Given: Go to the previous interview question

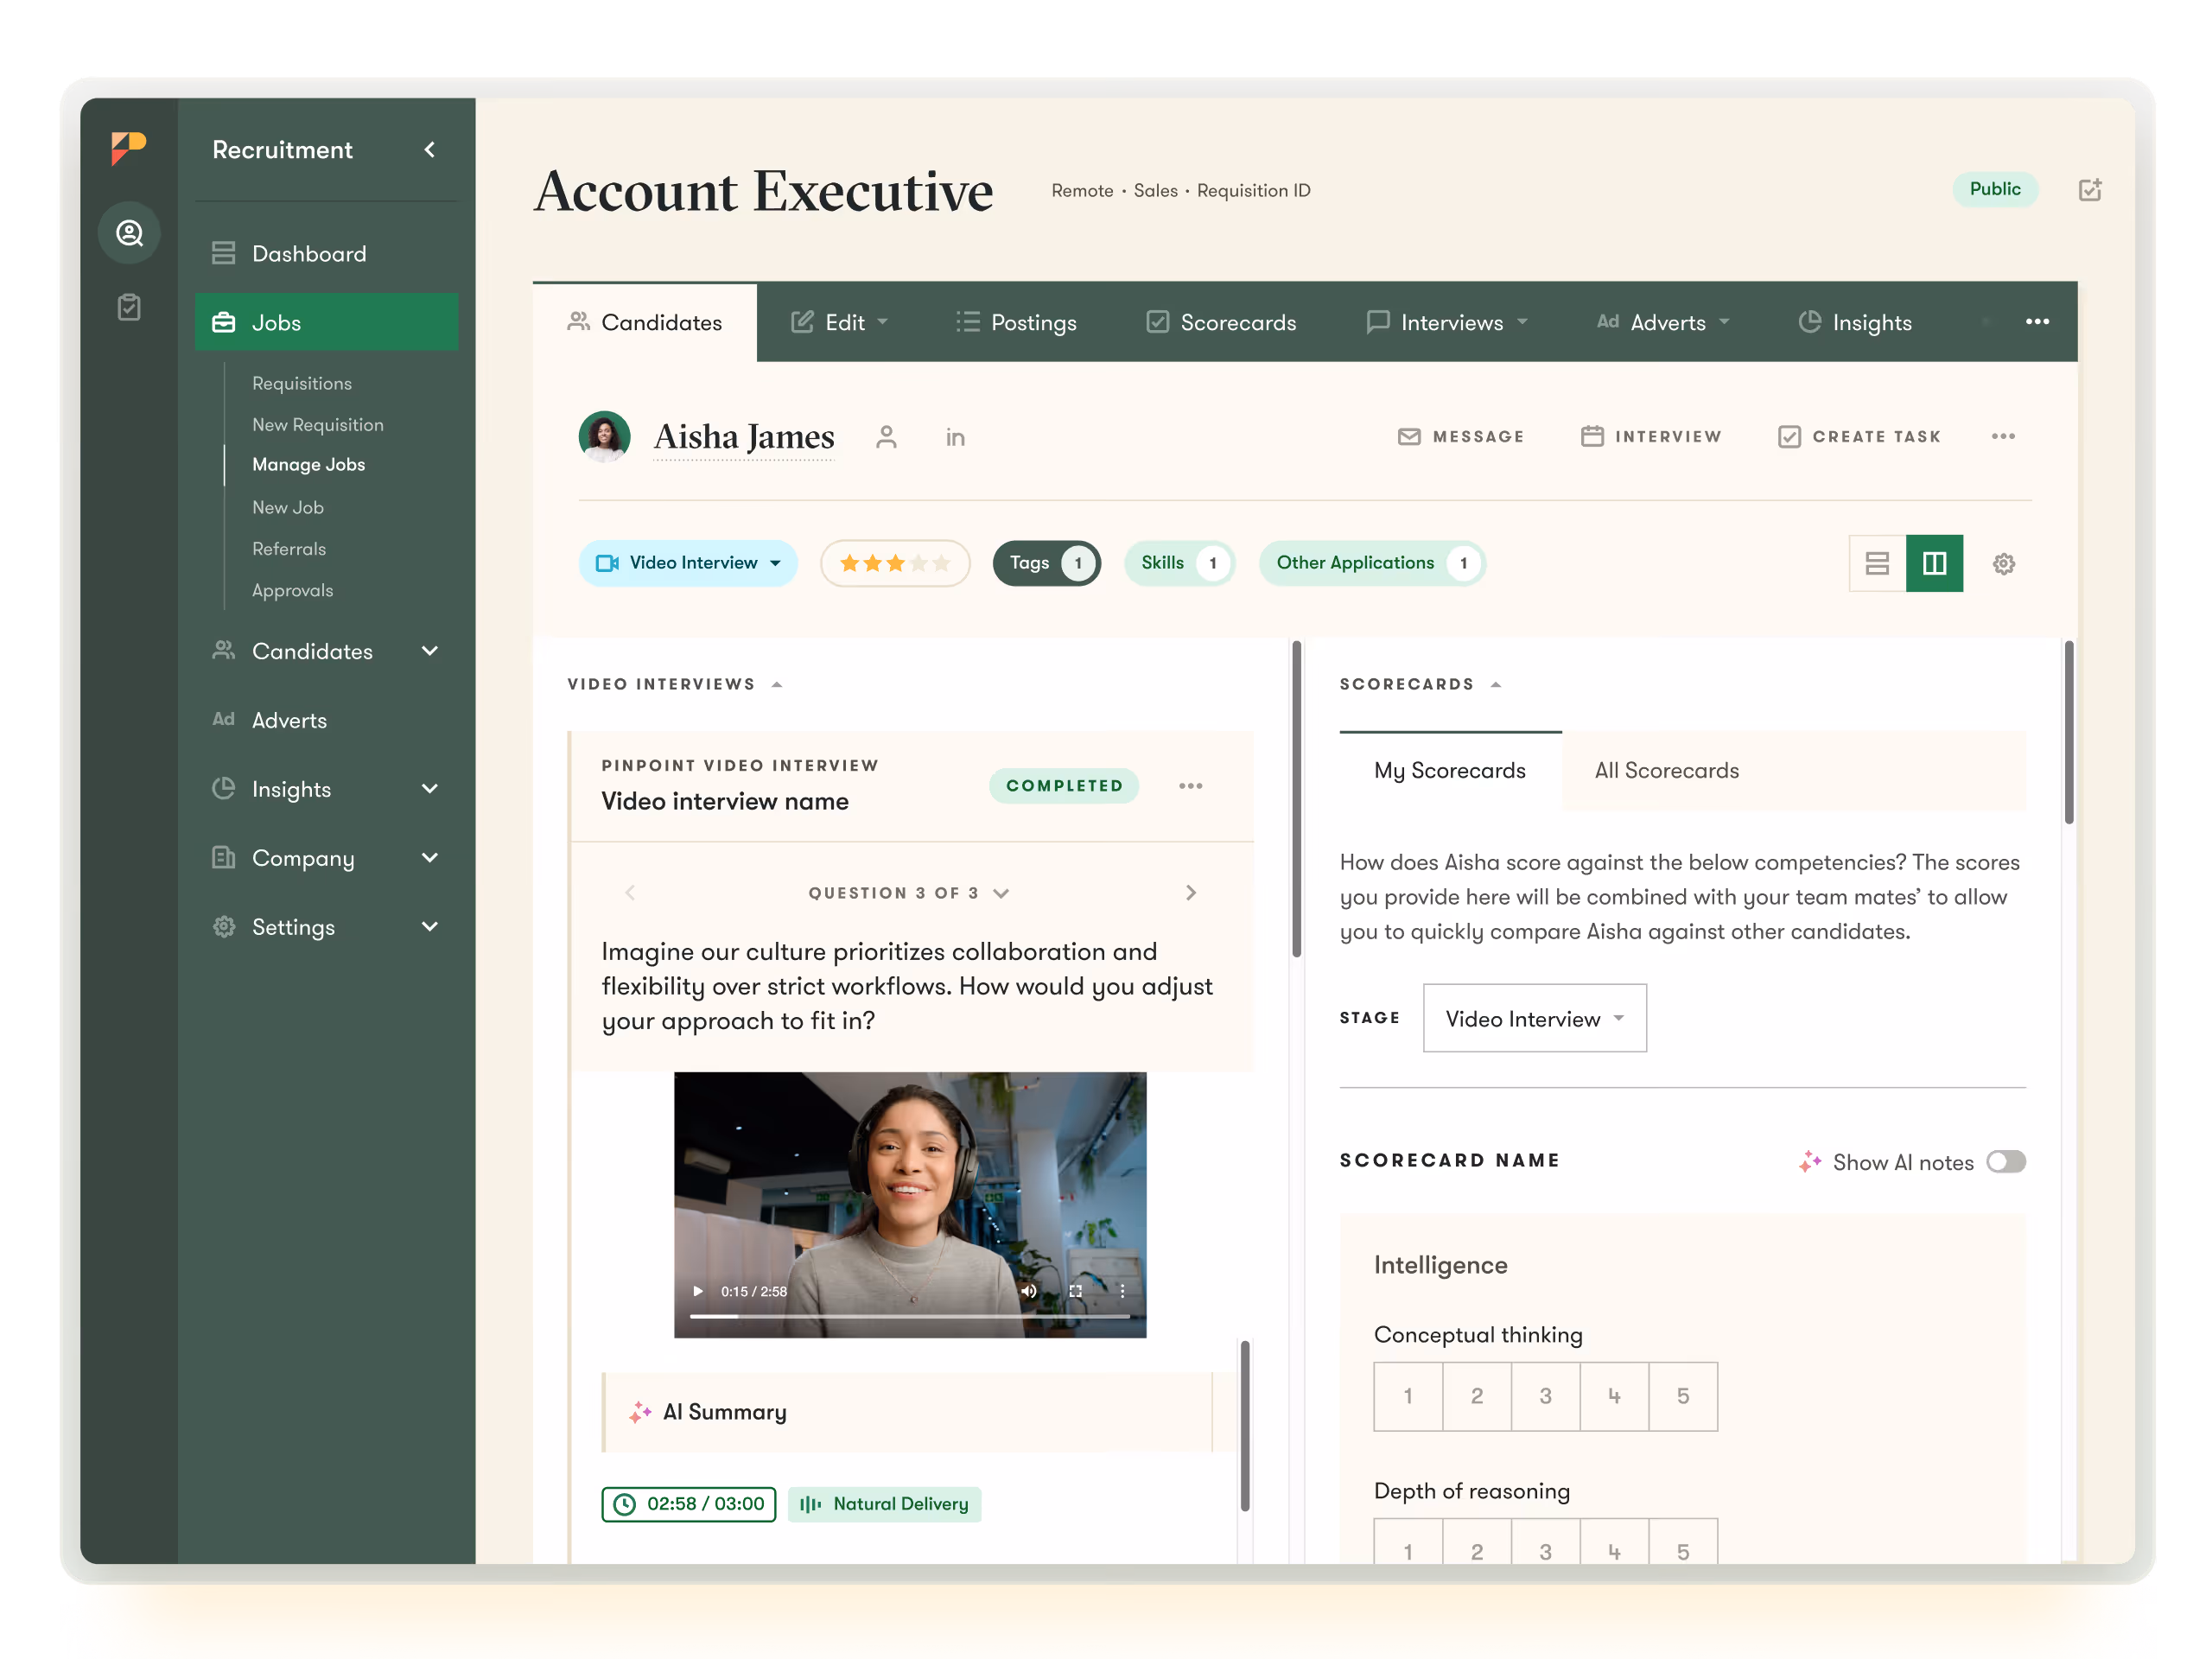Looking at the screenshot, I should 630,892.
